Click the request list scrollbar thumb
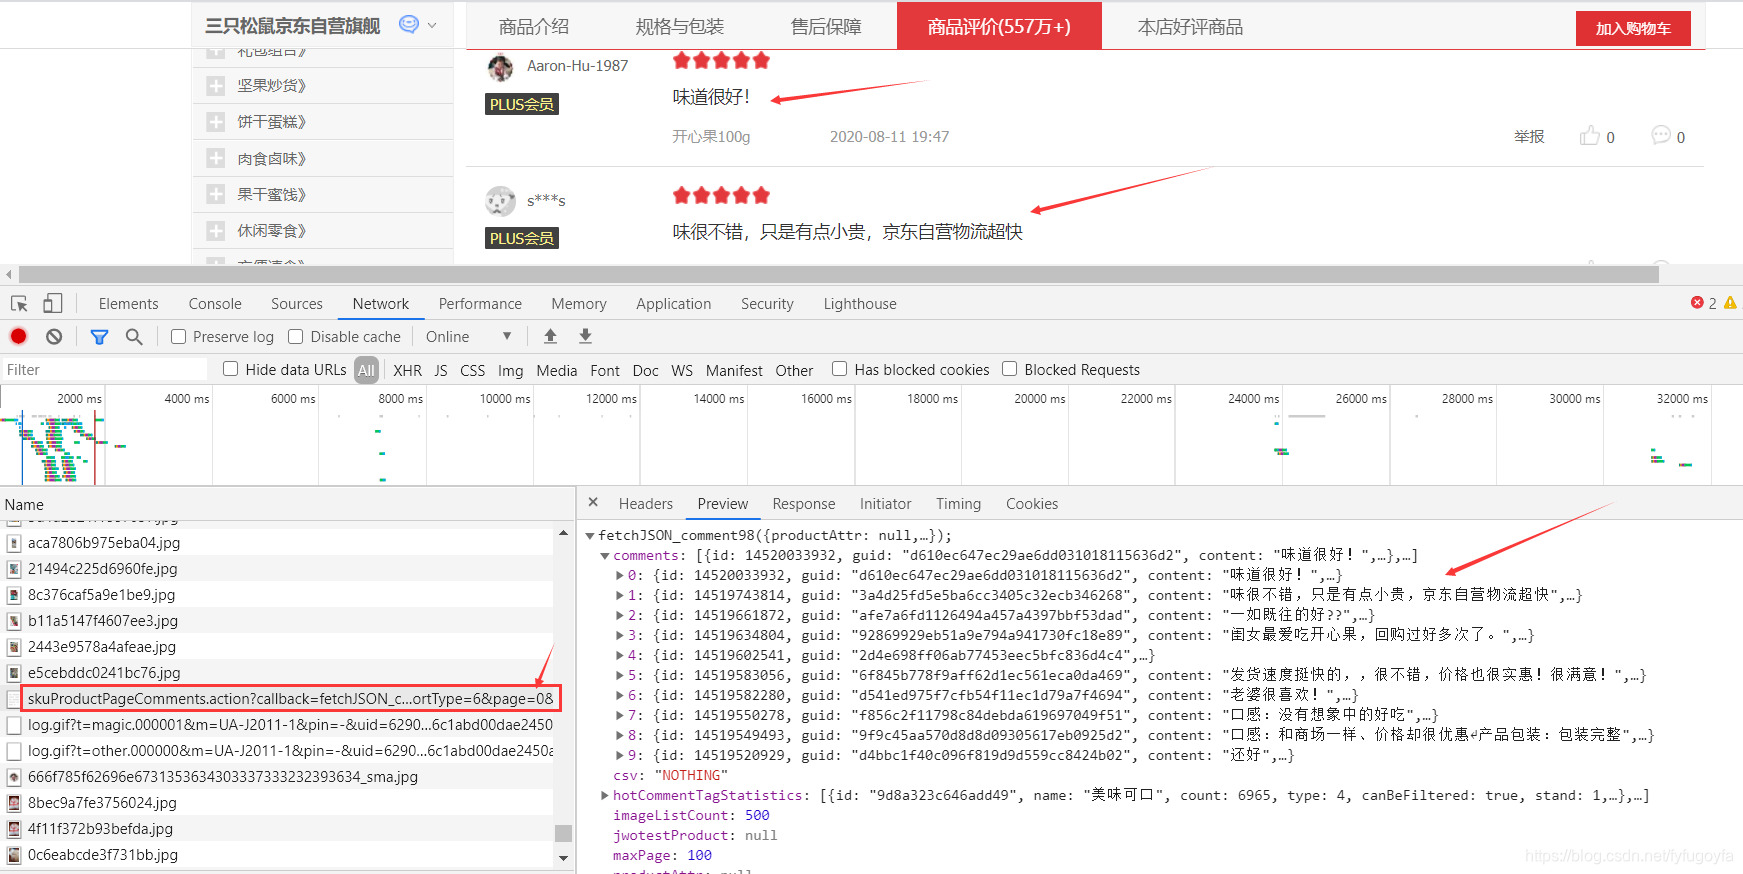Screen dimensions: 1743x874 coord(563,833)
